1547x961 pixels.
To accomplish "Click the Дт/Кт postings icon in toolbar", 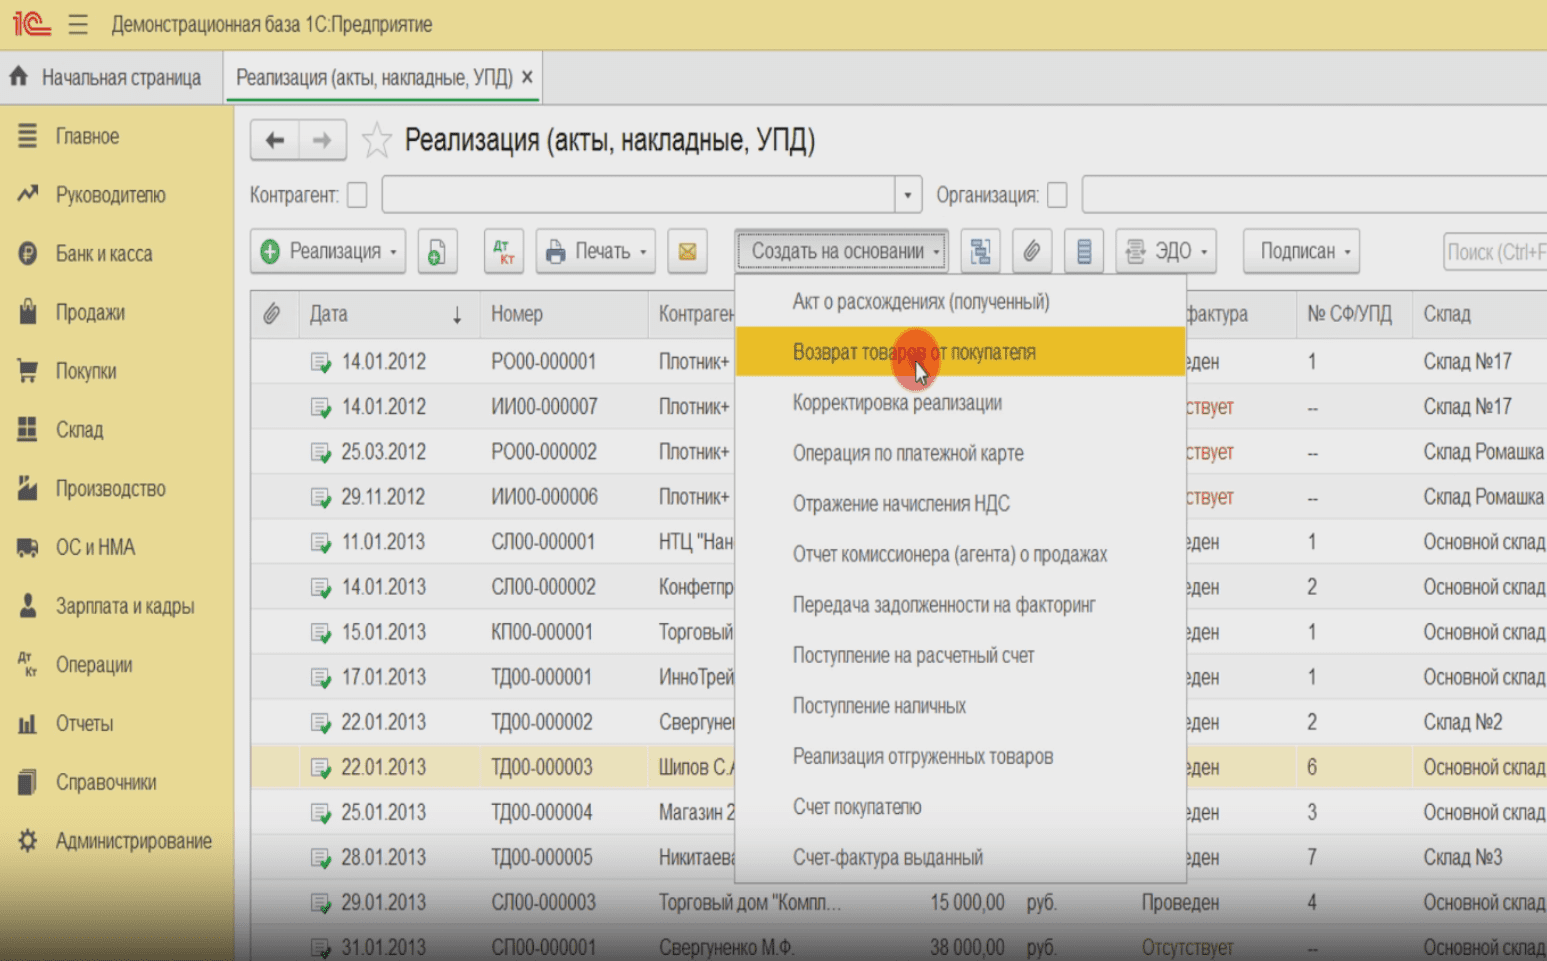I will pos(504,252).
